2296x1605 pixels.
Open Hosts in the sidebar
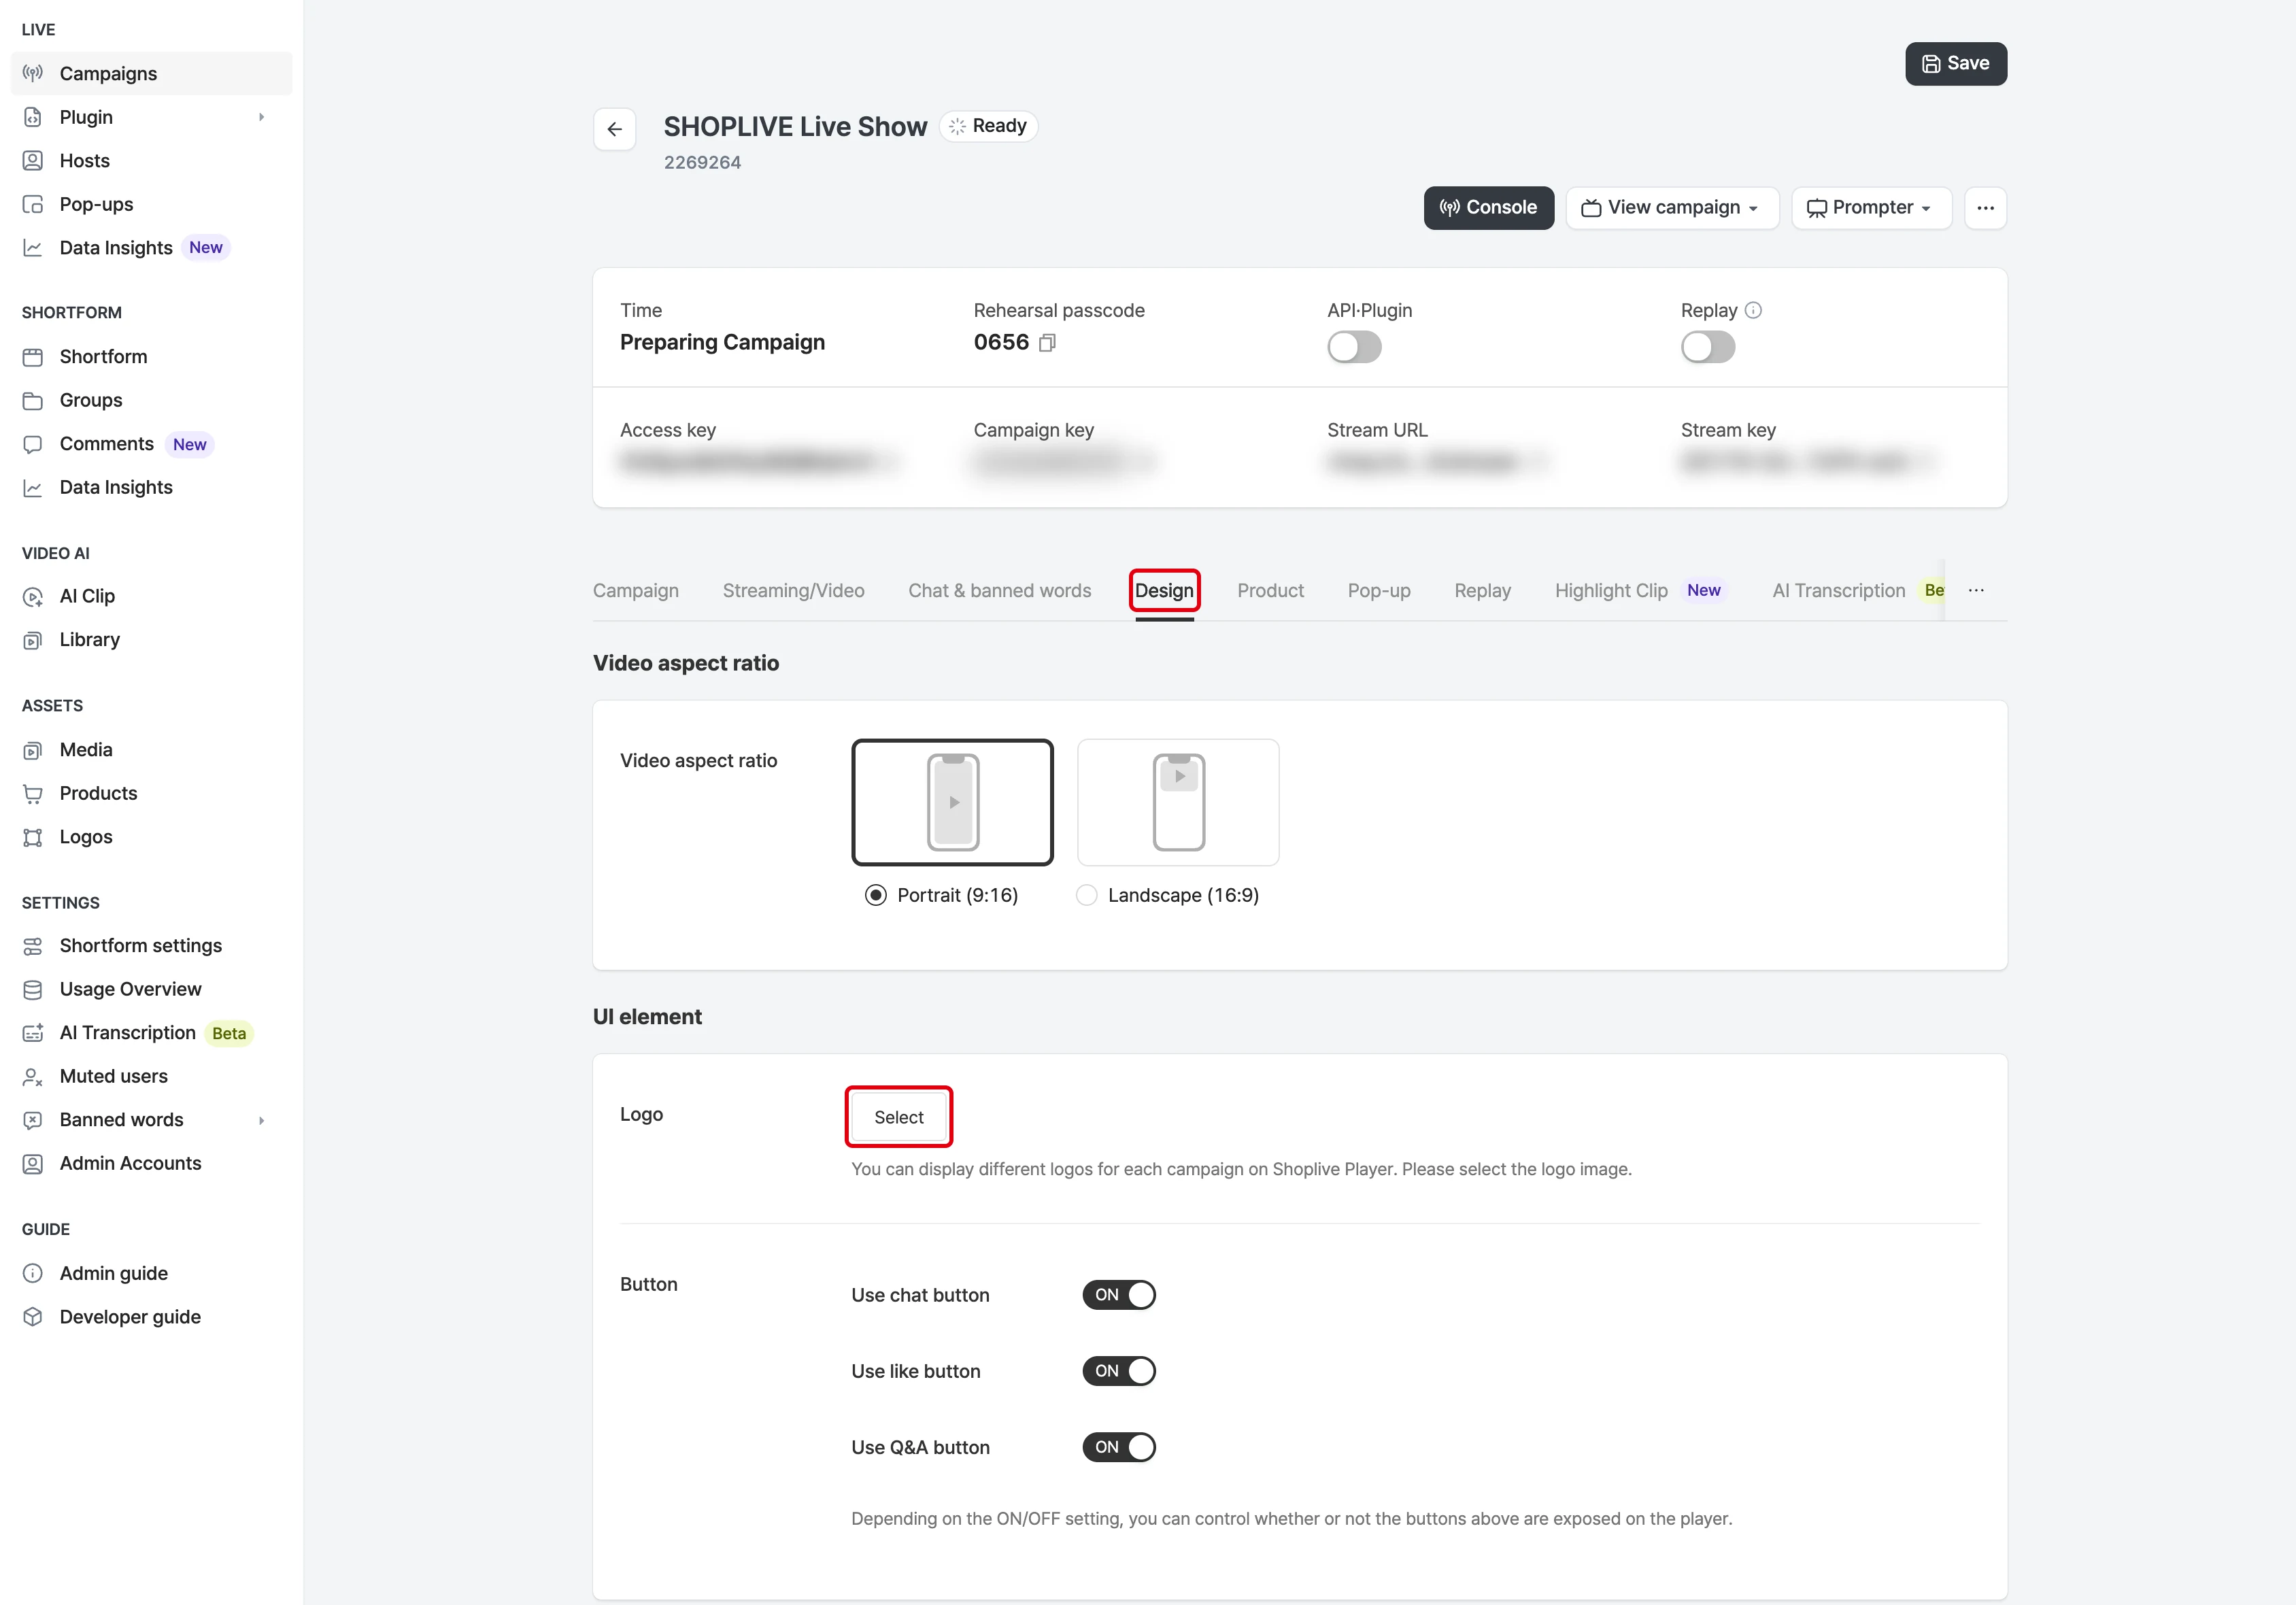point(151,161)
